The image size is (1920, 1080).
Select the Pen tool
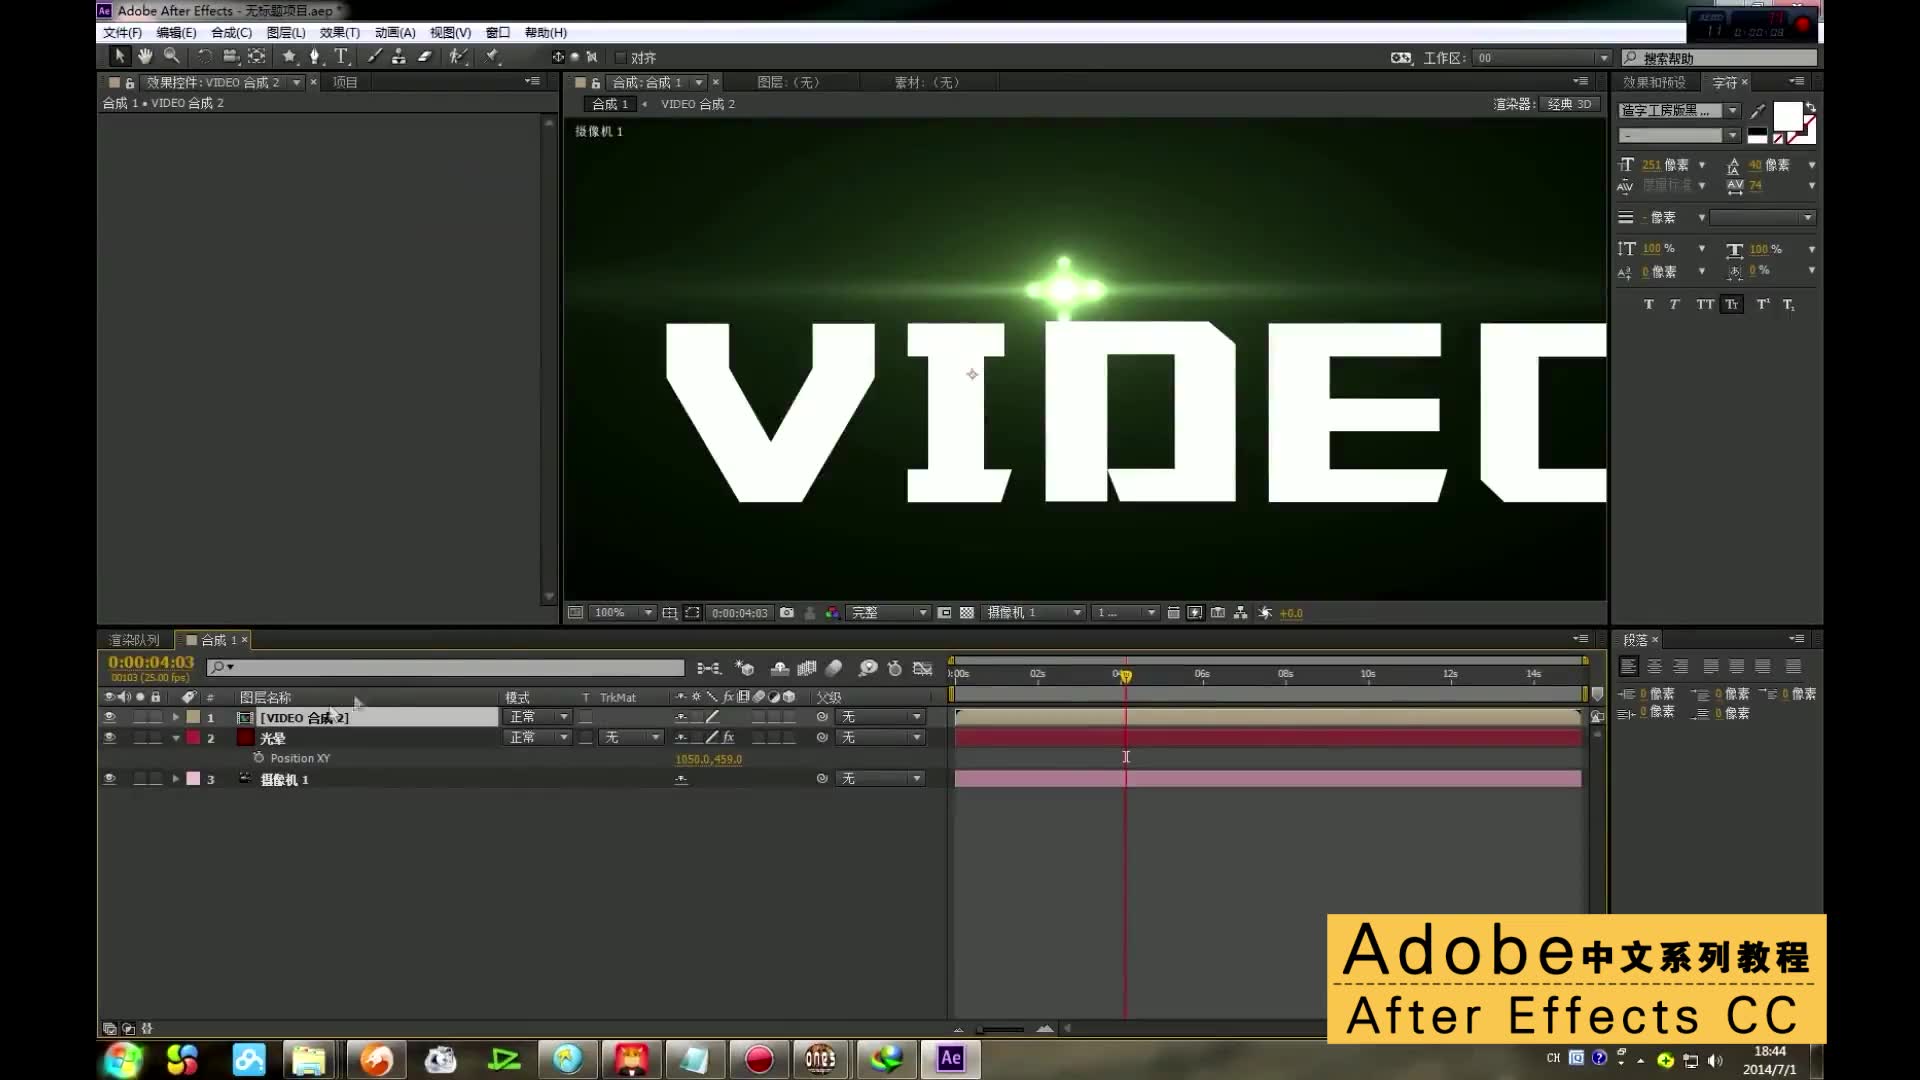[x=314, y=57]
